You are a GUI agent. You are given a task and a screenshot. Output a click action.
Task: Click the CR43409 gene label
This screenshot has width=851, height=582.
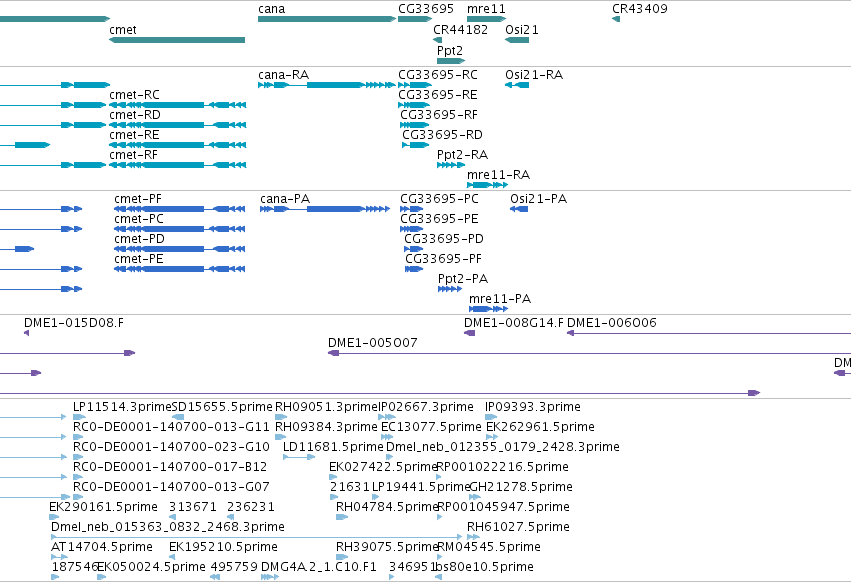point(640,9)
